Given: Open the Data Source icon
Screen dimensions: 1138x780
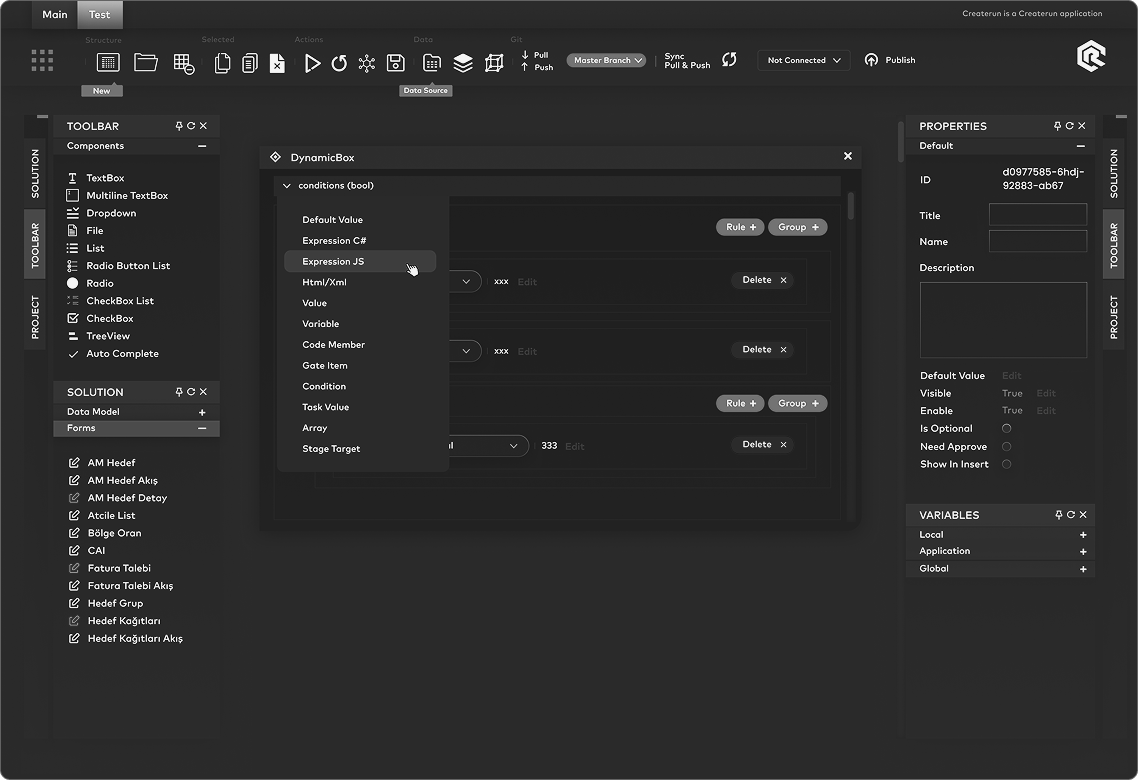Looking at the screenshot, I should point(431,62).
